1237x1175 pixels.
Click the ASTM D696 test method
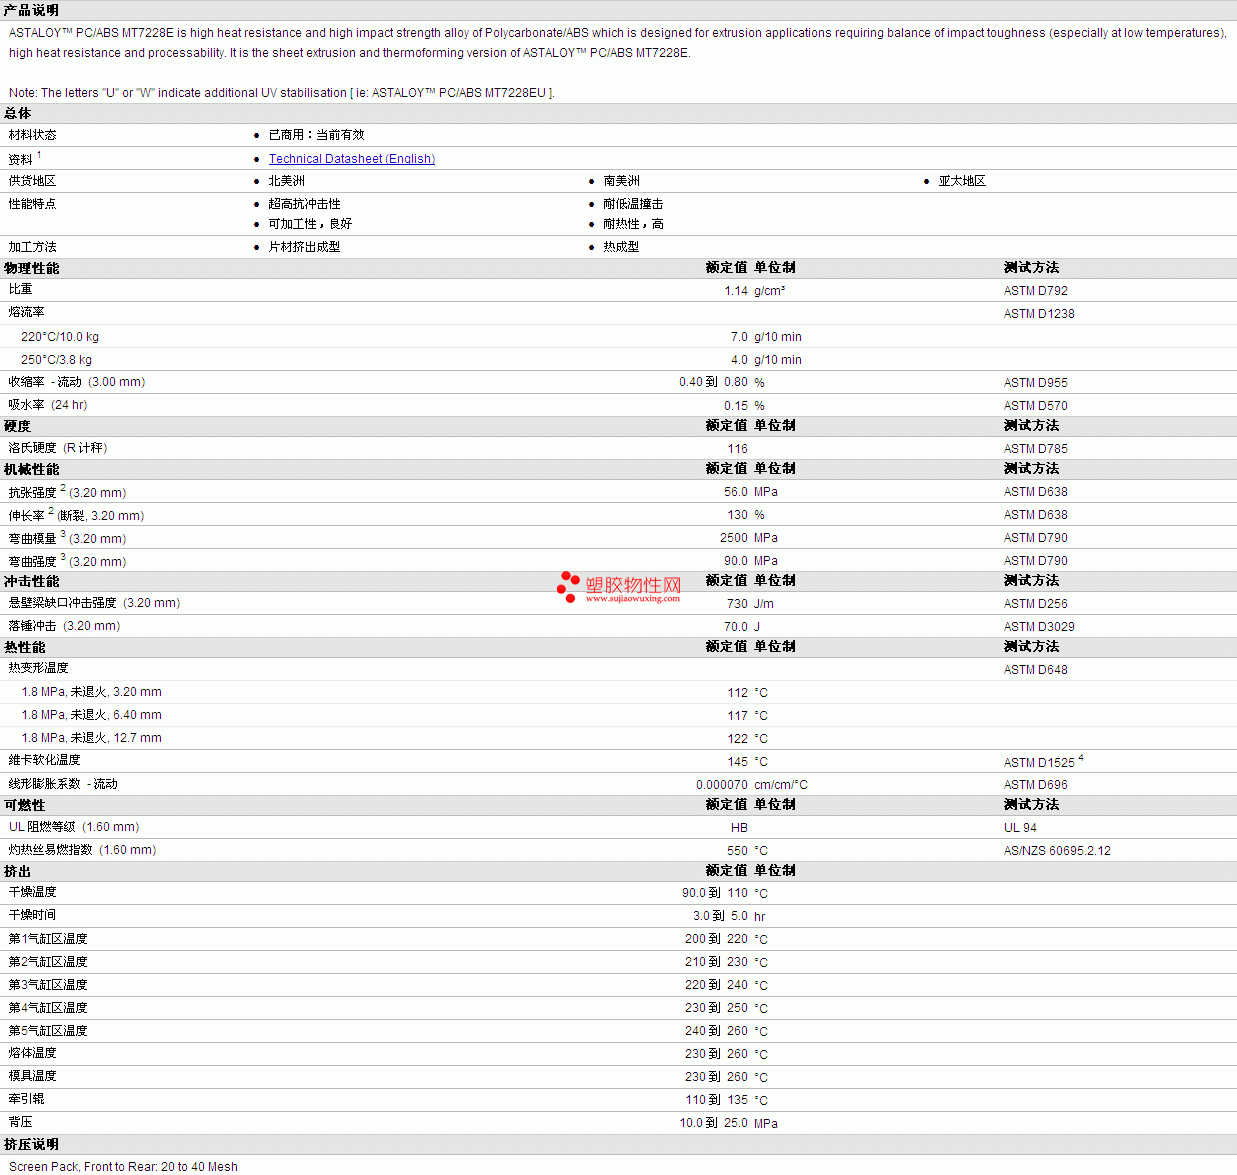[1036, 785]
